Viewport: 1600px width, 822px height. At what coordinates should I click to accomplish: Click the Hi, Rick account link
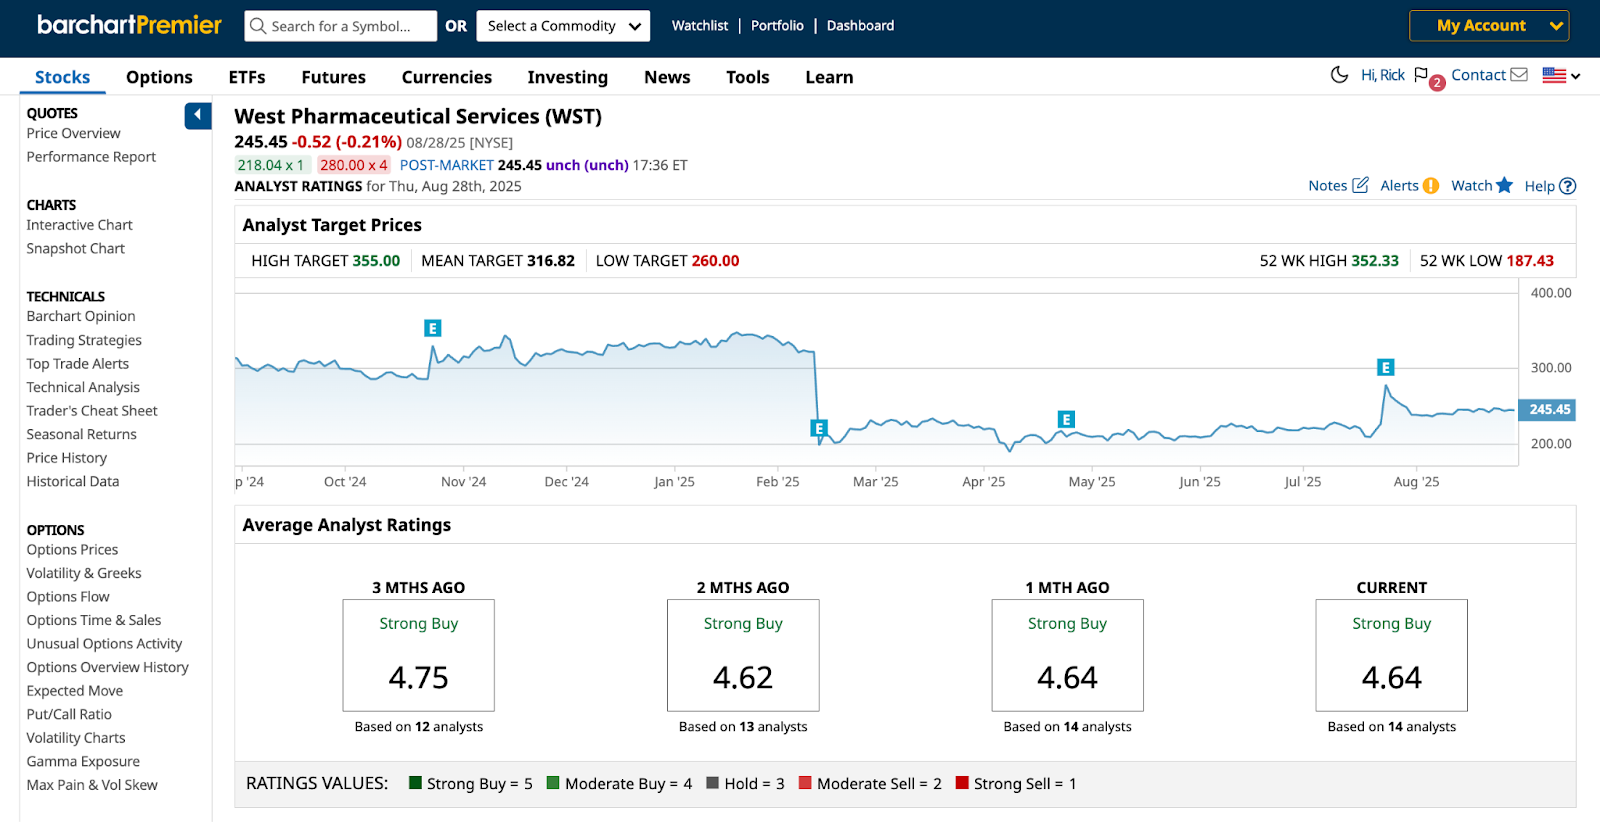pos(1382,75)
